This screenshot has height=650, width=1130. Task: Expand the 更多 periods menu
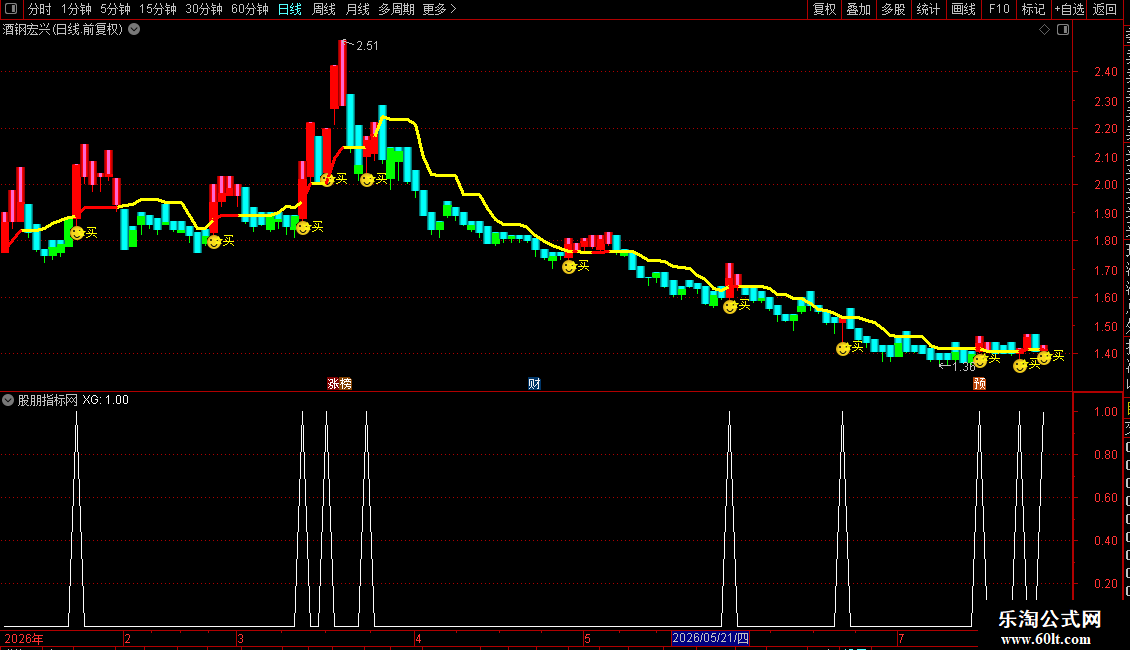click(x=439, y=9)
